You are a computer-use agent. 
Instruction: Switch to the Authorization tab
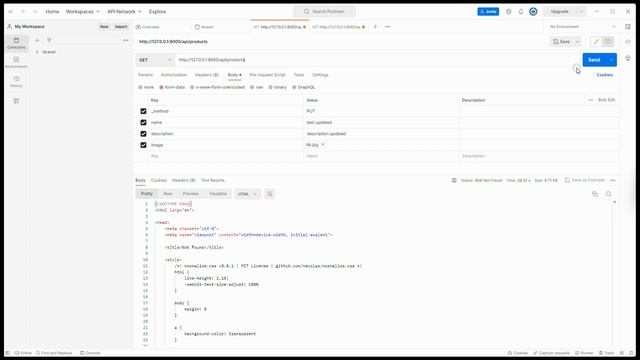tap(174, 75)
